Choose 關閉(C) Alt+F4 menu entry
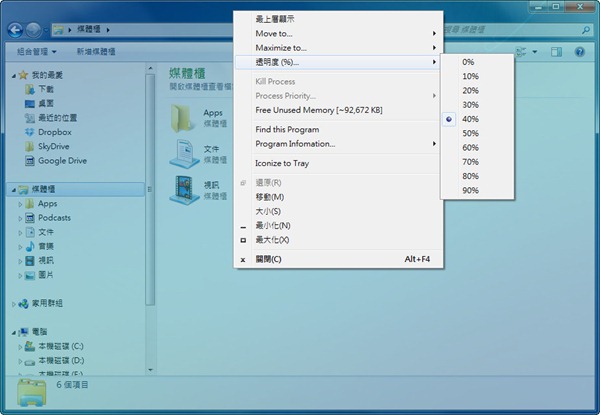Screen dimensions: 600x415 338,259
